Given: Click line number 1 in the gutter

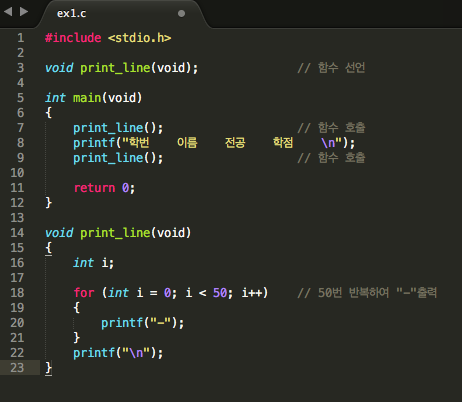Looking at the screenshot, I should coord(21,38).
